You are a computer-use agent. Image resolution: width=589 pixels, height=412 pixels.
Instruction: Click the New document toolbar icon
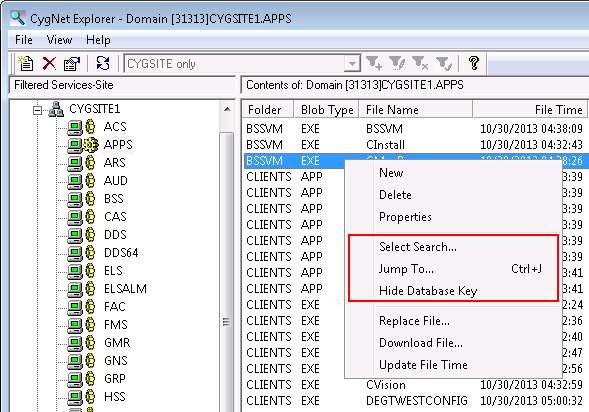point(26,63)
